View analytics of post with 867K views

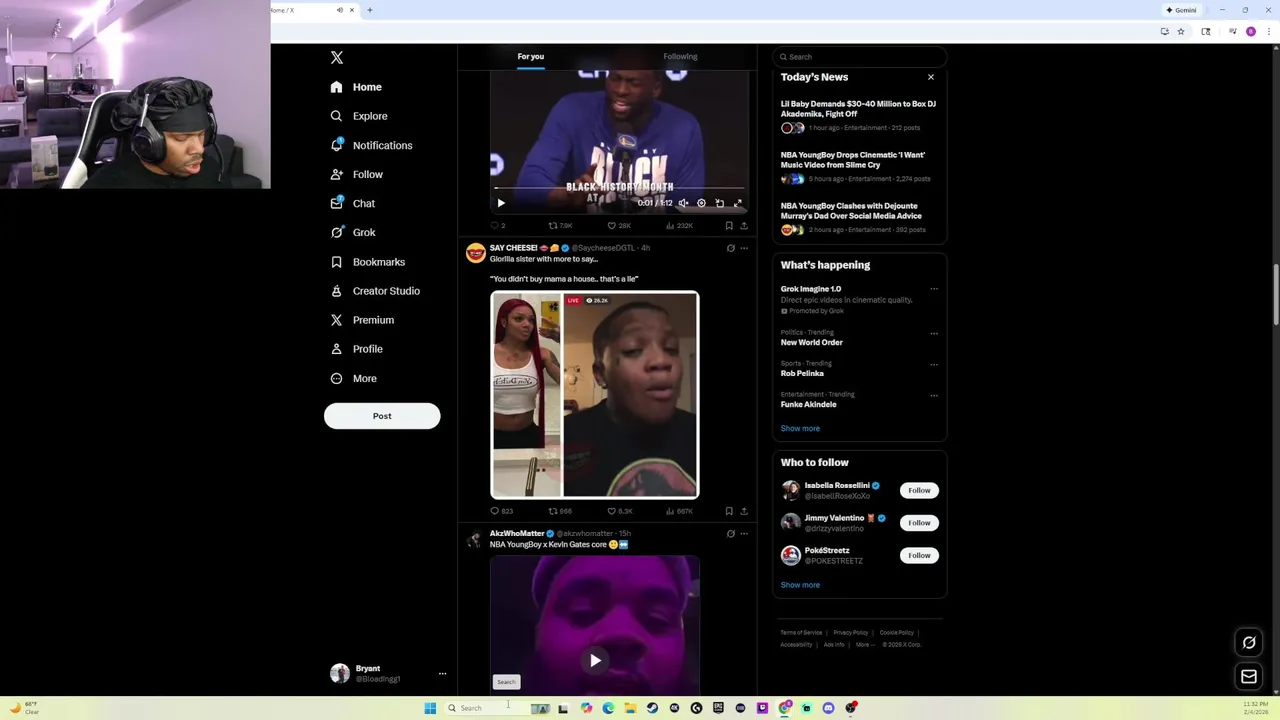678,511
